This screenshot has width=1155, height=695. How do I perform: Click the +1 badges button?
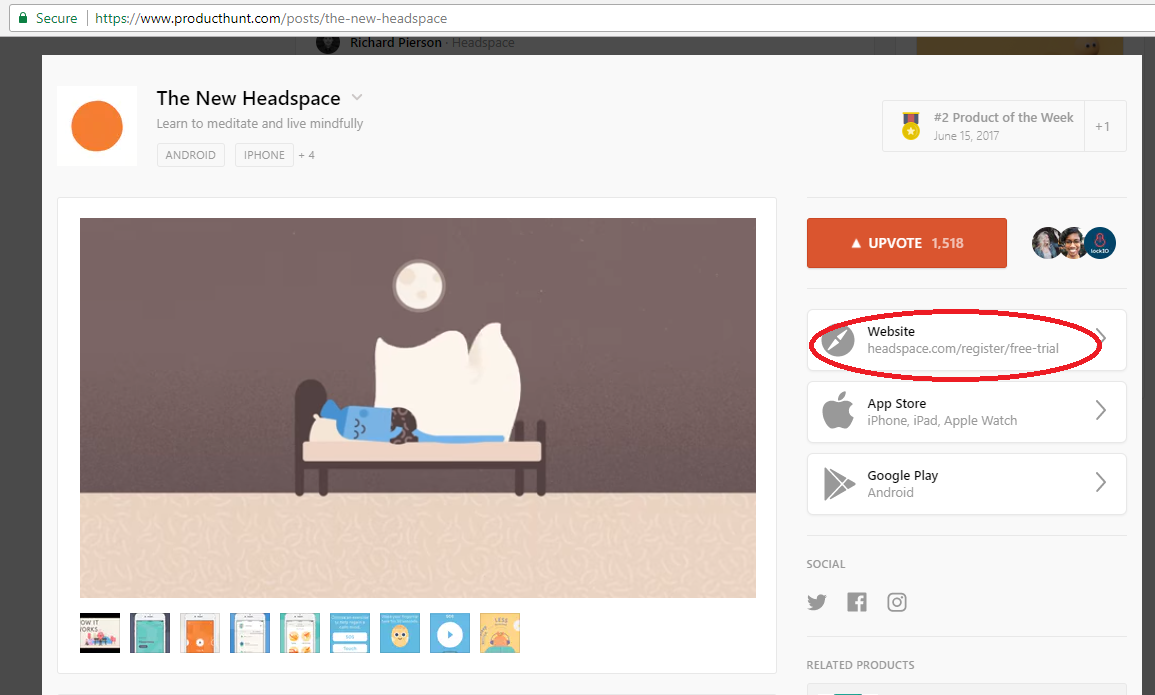pyautogui.click(x=1103, y=126)
